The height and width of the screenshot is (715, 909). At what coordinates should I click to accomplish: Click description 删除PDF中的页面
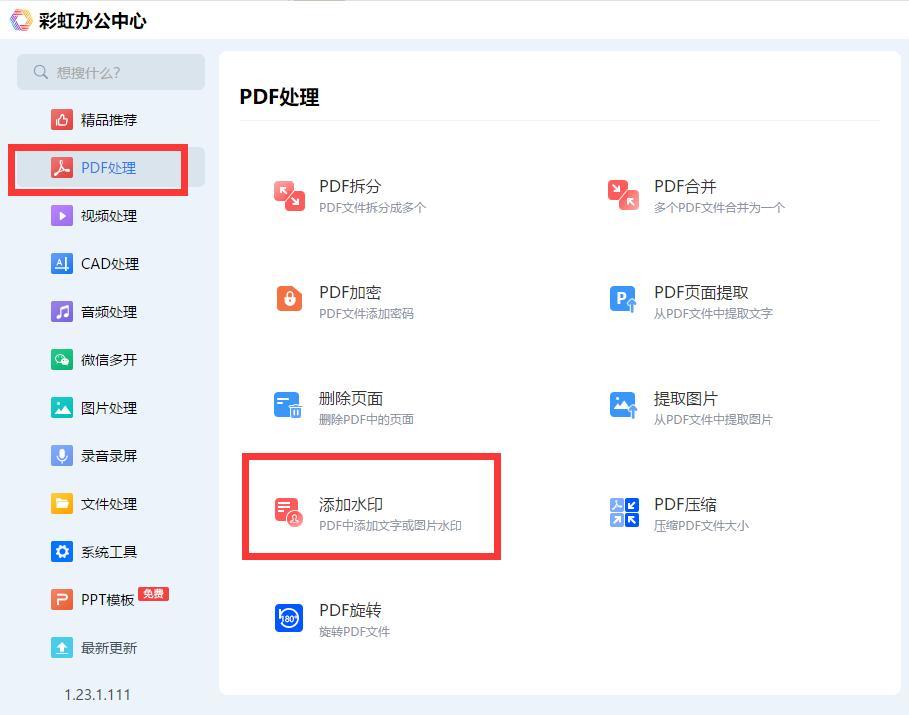pyautogui.click(x=366, y=419)
